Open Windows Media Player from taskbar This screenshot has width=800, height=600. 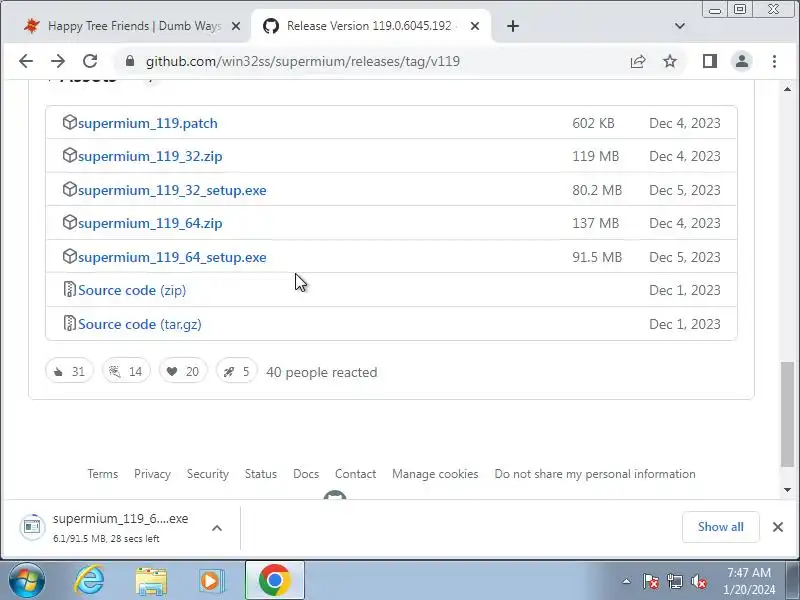click(211, 581)
